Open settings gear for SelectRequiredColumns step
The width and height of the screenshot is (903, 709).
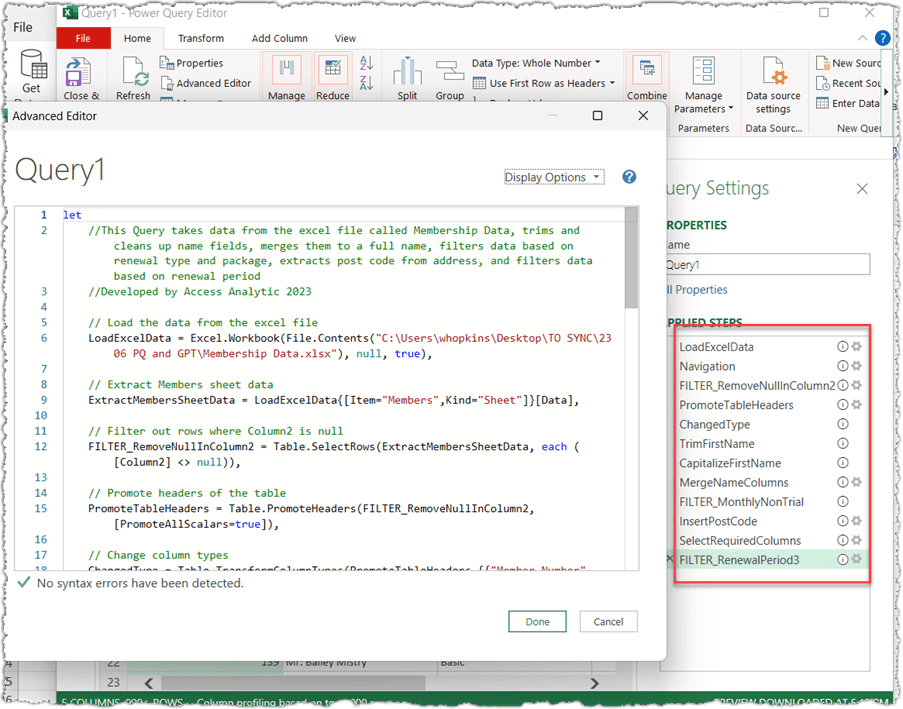point(857,540)
